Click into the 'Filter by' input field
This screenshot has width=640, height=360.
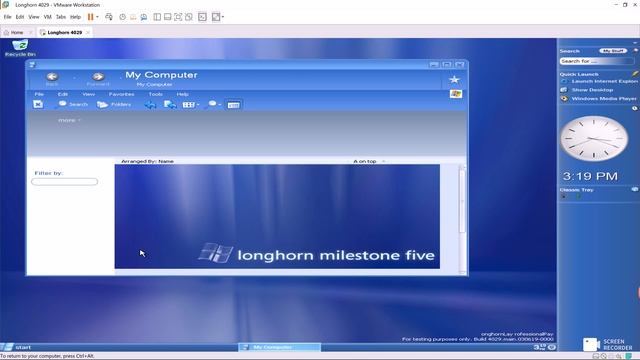[64, 182]
